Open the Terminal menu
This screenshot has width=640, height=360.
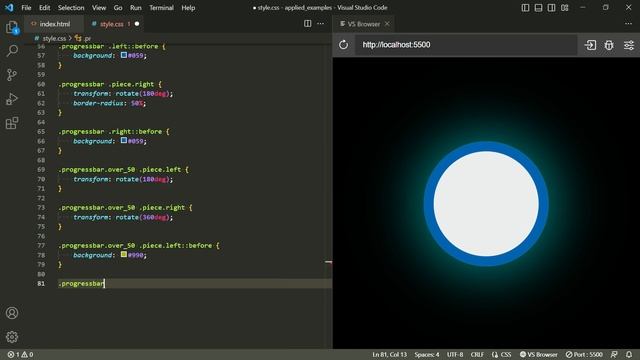click(161, 8)
